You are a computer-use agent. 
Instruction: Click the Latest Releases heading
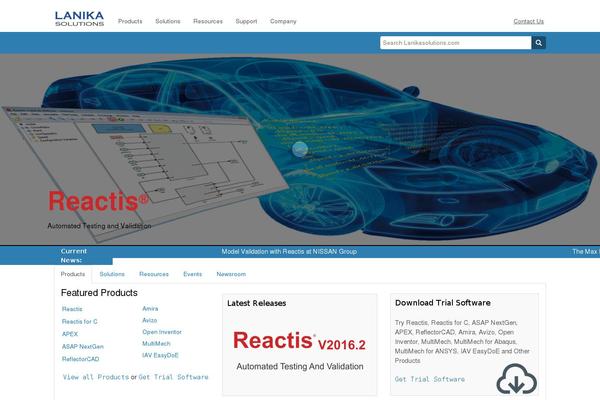coord(256,303)
